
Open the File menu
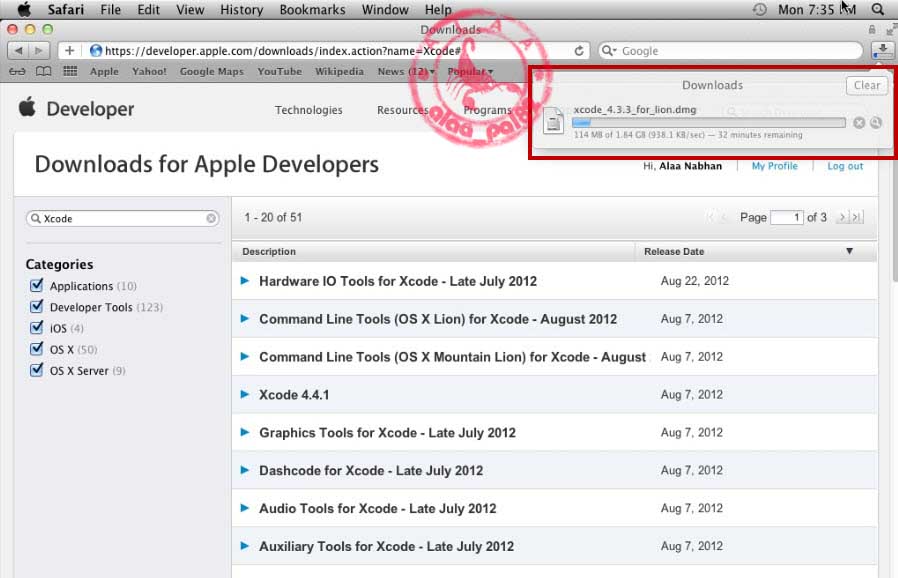(x=111, y=10)
